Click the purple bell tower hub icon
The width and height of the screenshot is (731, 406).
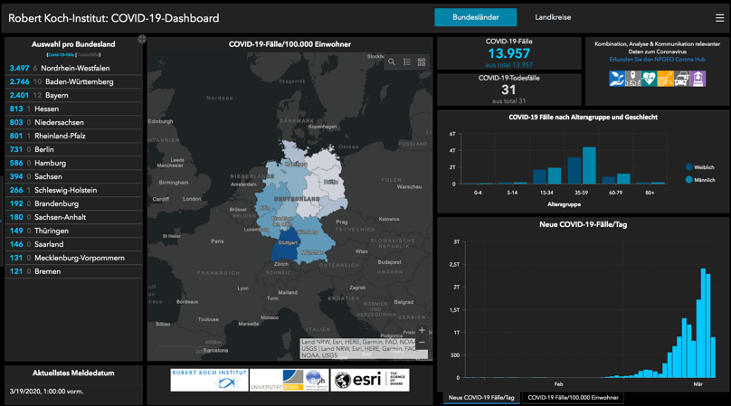[698, 79]
